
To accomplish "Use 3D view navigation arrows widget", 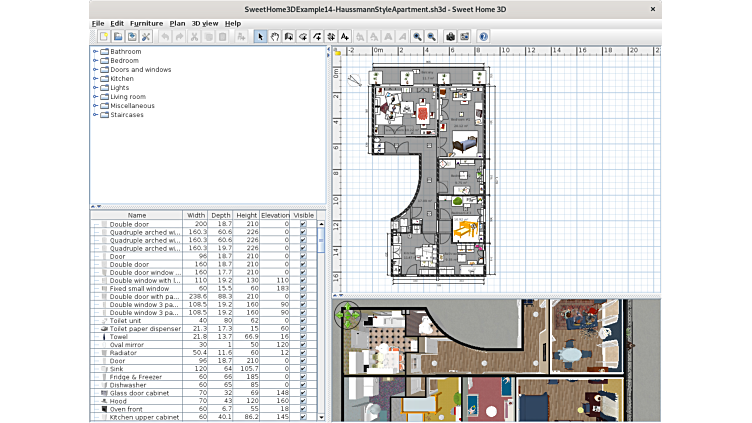I will coord(347,315).
